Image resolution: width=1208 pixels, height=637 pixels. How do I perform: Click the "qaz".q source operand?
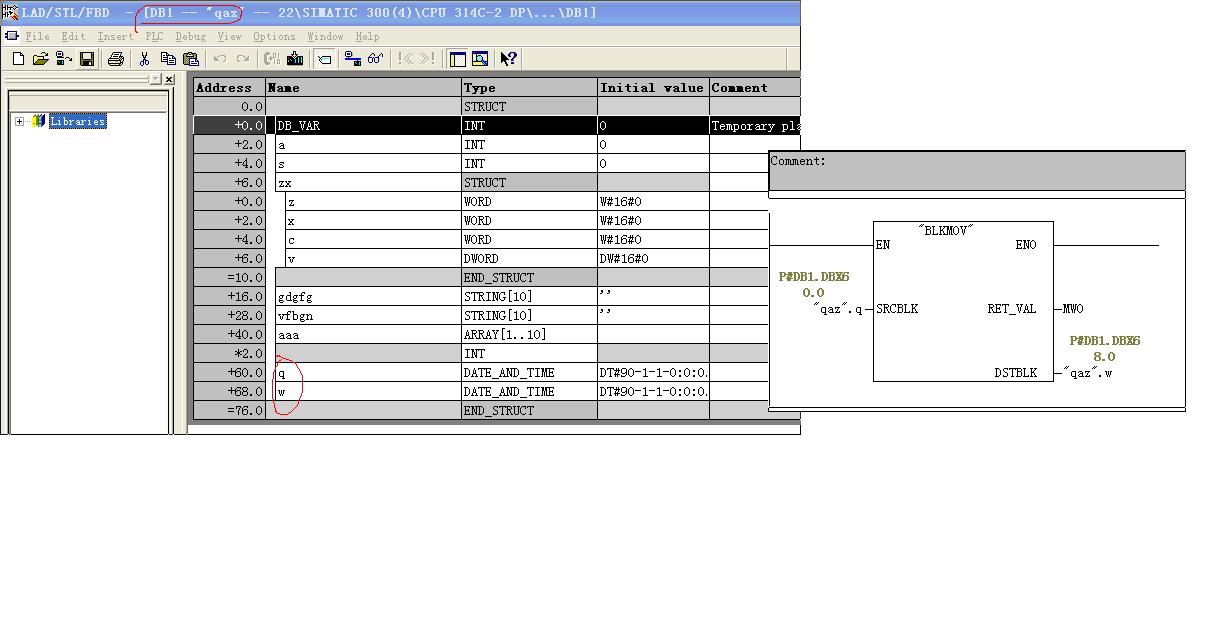838,309
